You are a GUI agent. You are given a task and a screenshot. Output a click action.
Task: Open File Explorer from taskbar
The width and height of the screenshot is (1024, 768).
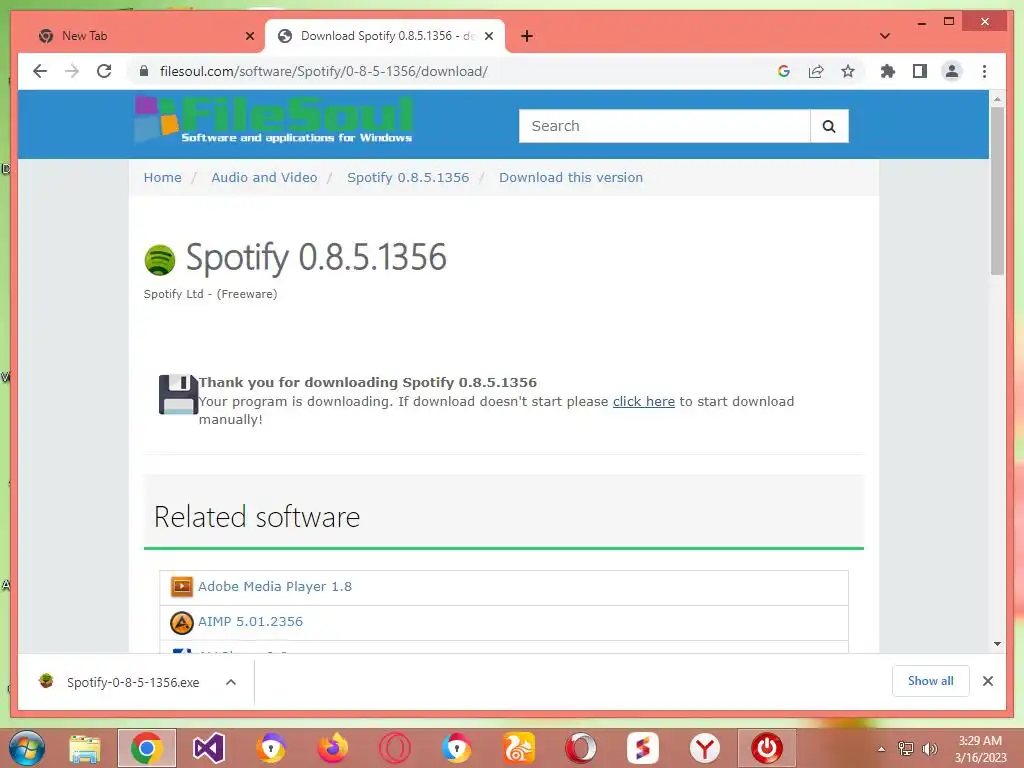coord(85,748)
